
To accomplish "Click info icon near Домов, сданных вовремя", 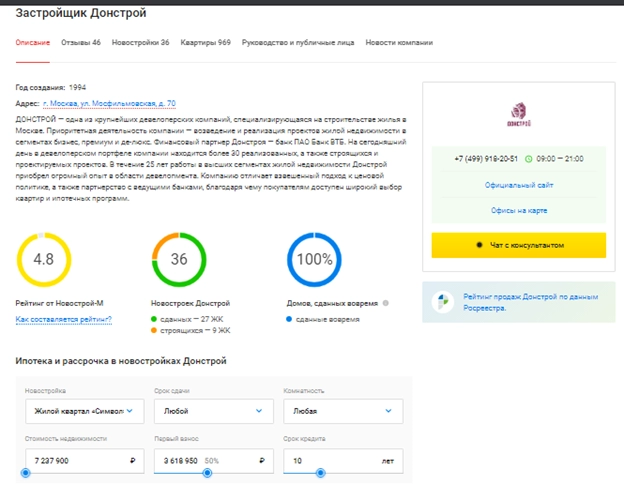I will (386, 303).
